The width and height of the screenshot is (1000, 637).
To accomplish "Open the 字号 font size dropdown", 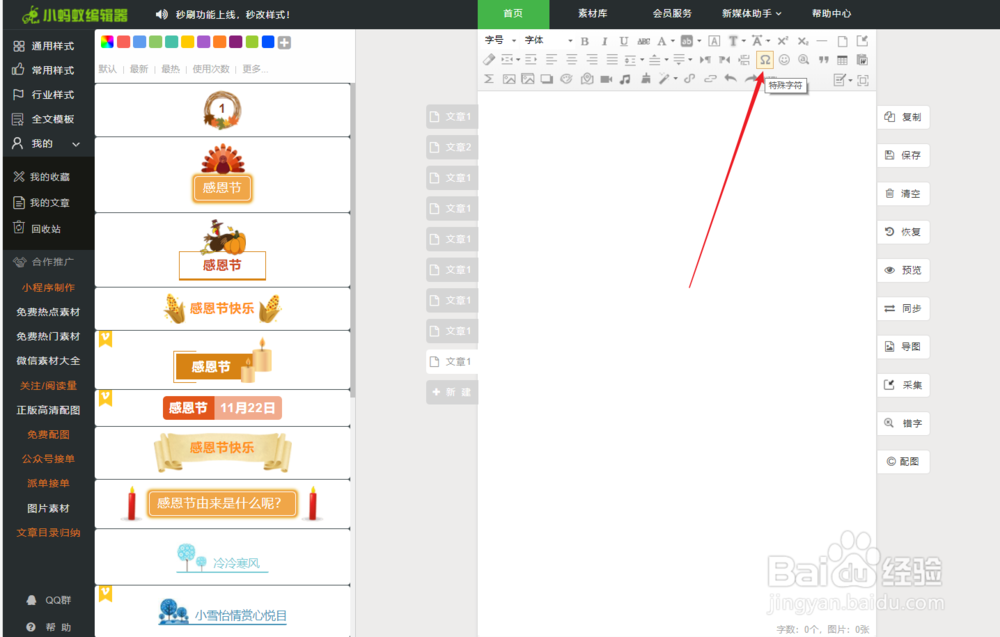I will coord(497,41).
